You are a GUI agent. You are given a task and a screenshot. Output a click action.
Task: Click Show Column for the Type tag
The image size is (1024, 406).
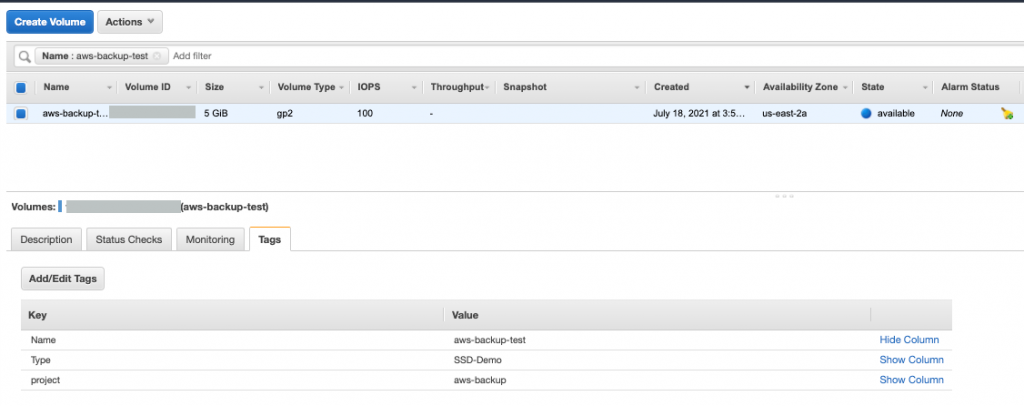point(911,360)
